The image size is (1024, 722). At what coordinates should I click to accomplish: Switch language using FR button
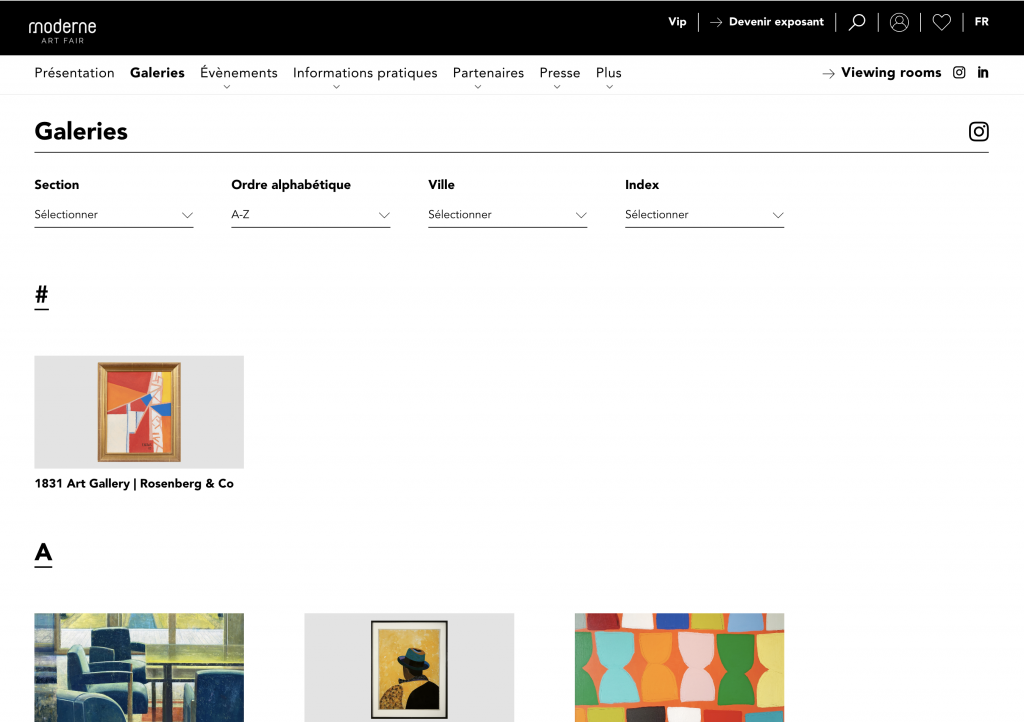pos(981,22)
